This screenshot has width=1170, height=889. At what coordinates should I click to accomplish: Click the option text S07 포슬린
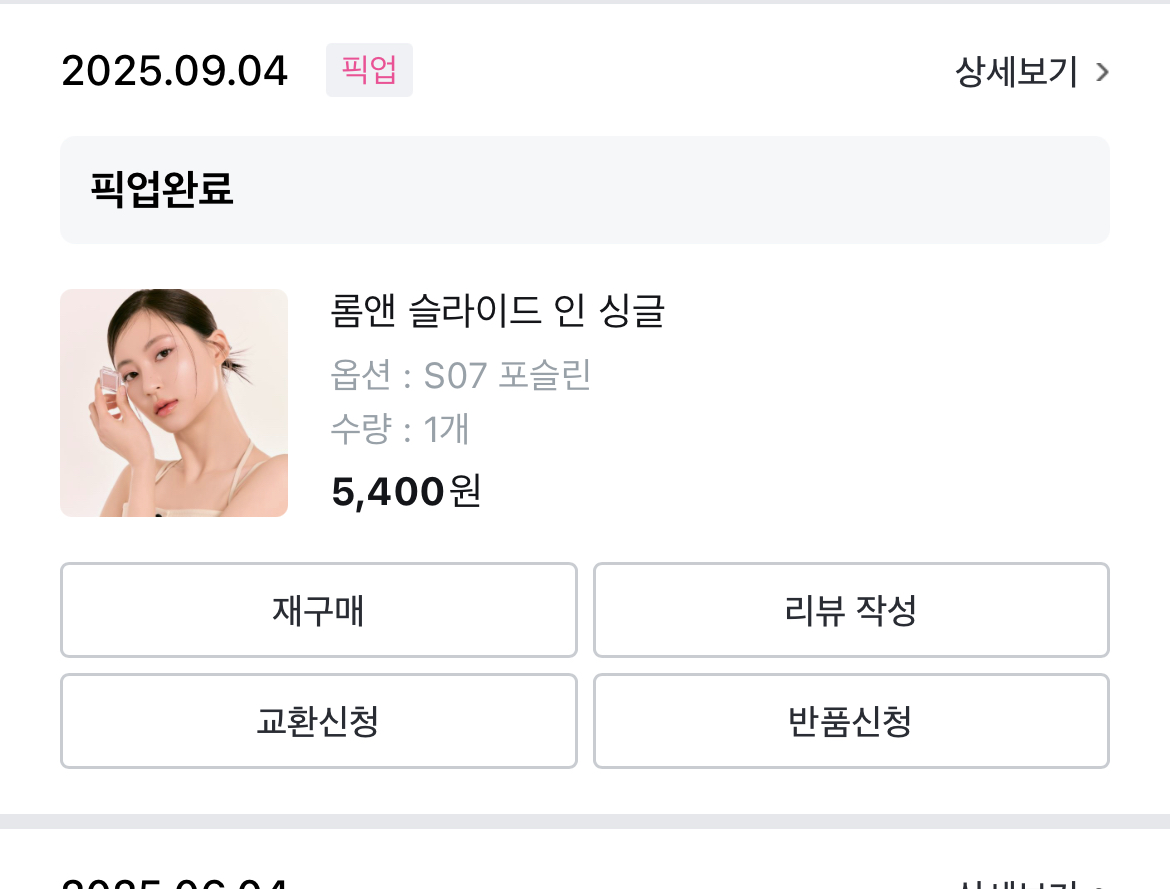point(508,376)
